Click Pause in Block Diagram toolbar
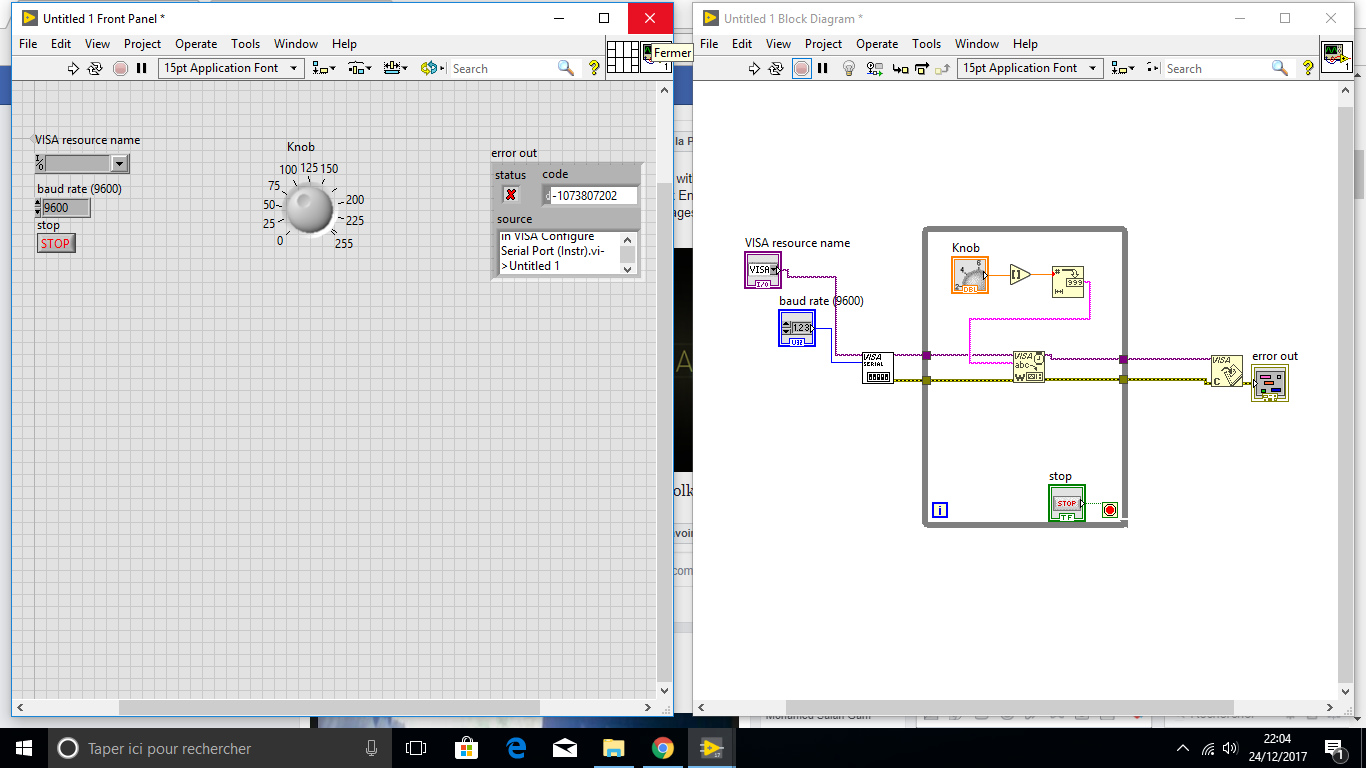This screenshot has width=1366, height=768. (x=823, y=68)
